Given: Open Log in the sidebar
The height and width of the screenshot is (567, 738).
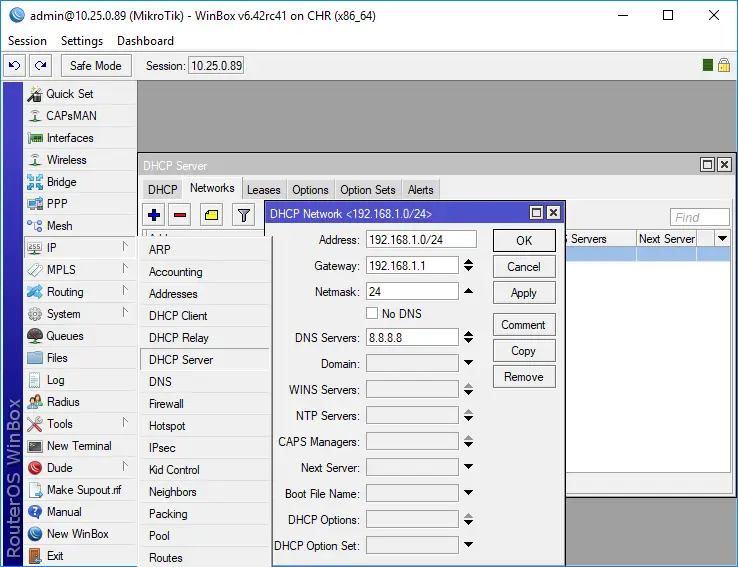Looking at the screenshot, I should coord(80,380).
